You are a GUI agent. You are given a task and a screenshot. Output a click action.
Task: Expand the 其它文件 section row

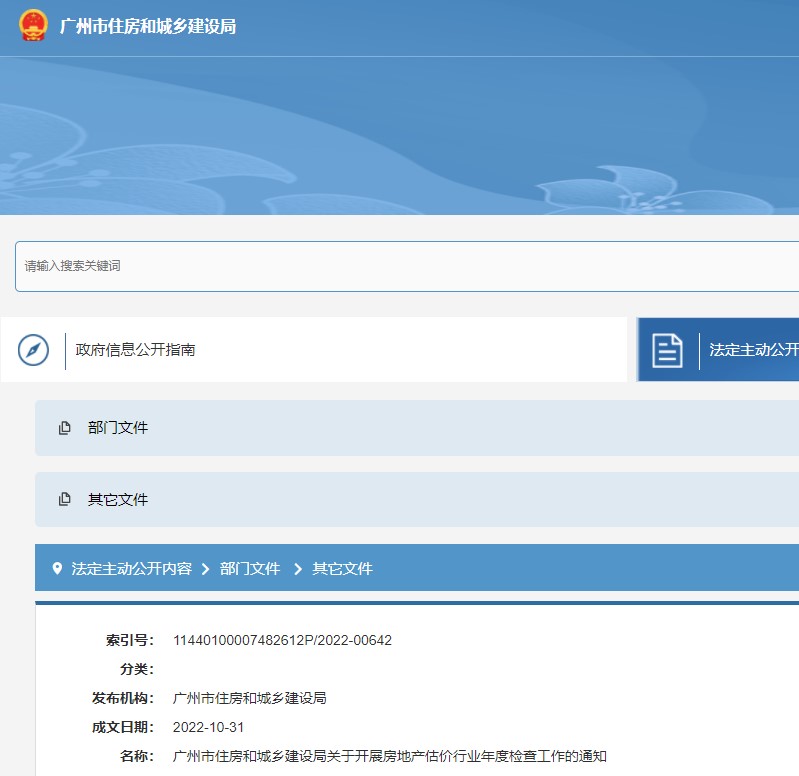coord(118,500)
